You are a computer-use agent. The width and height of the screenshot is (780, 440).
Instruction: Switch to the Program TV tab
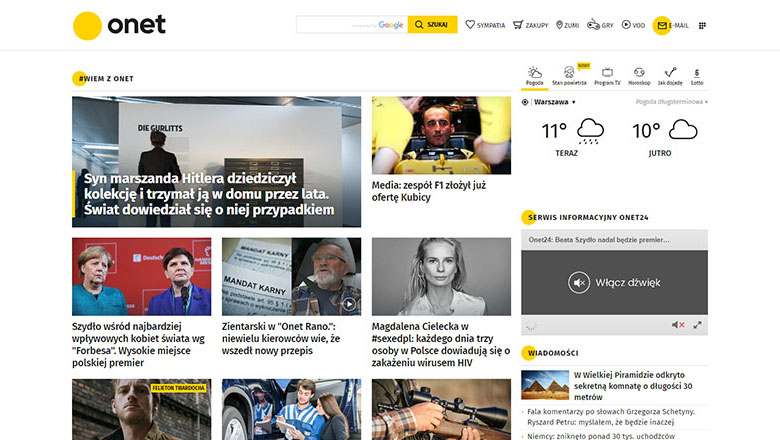tap(607, 76)
